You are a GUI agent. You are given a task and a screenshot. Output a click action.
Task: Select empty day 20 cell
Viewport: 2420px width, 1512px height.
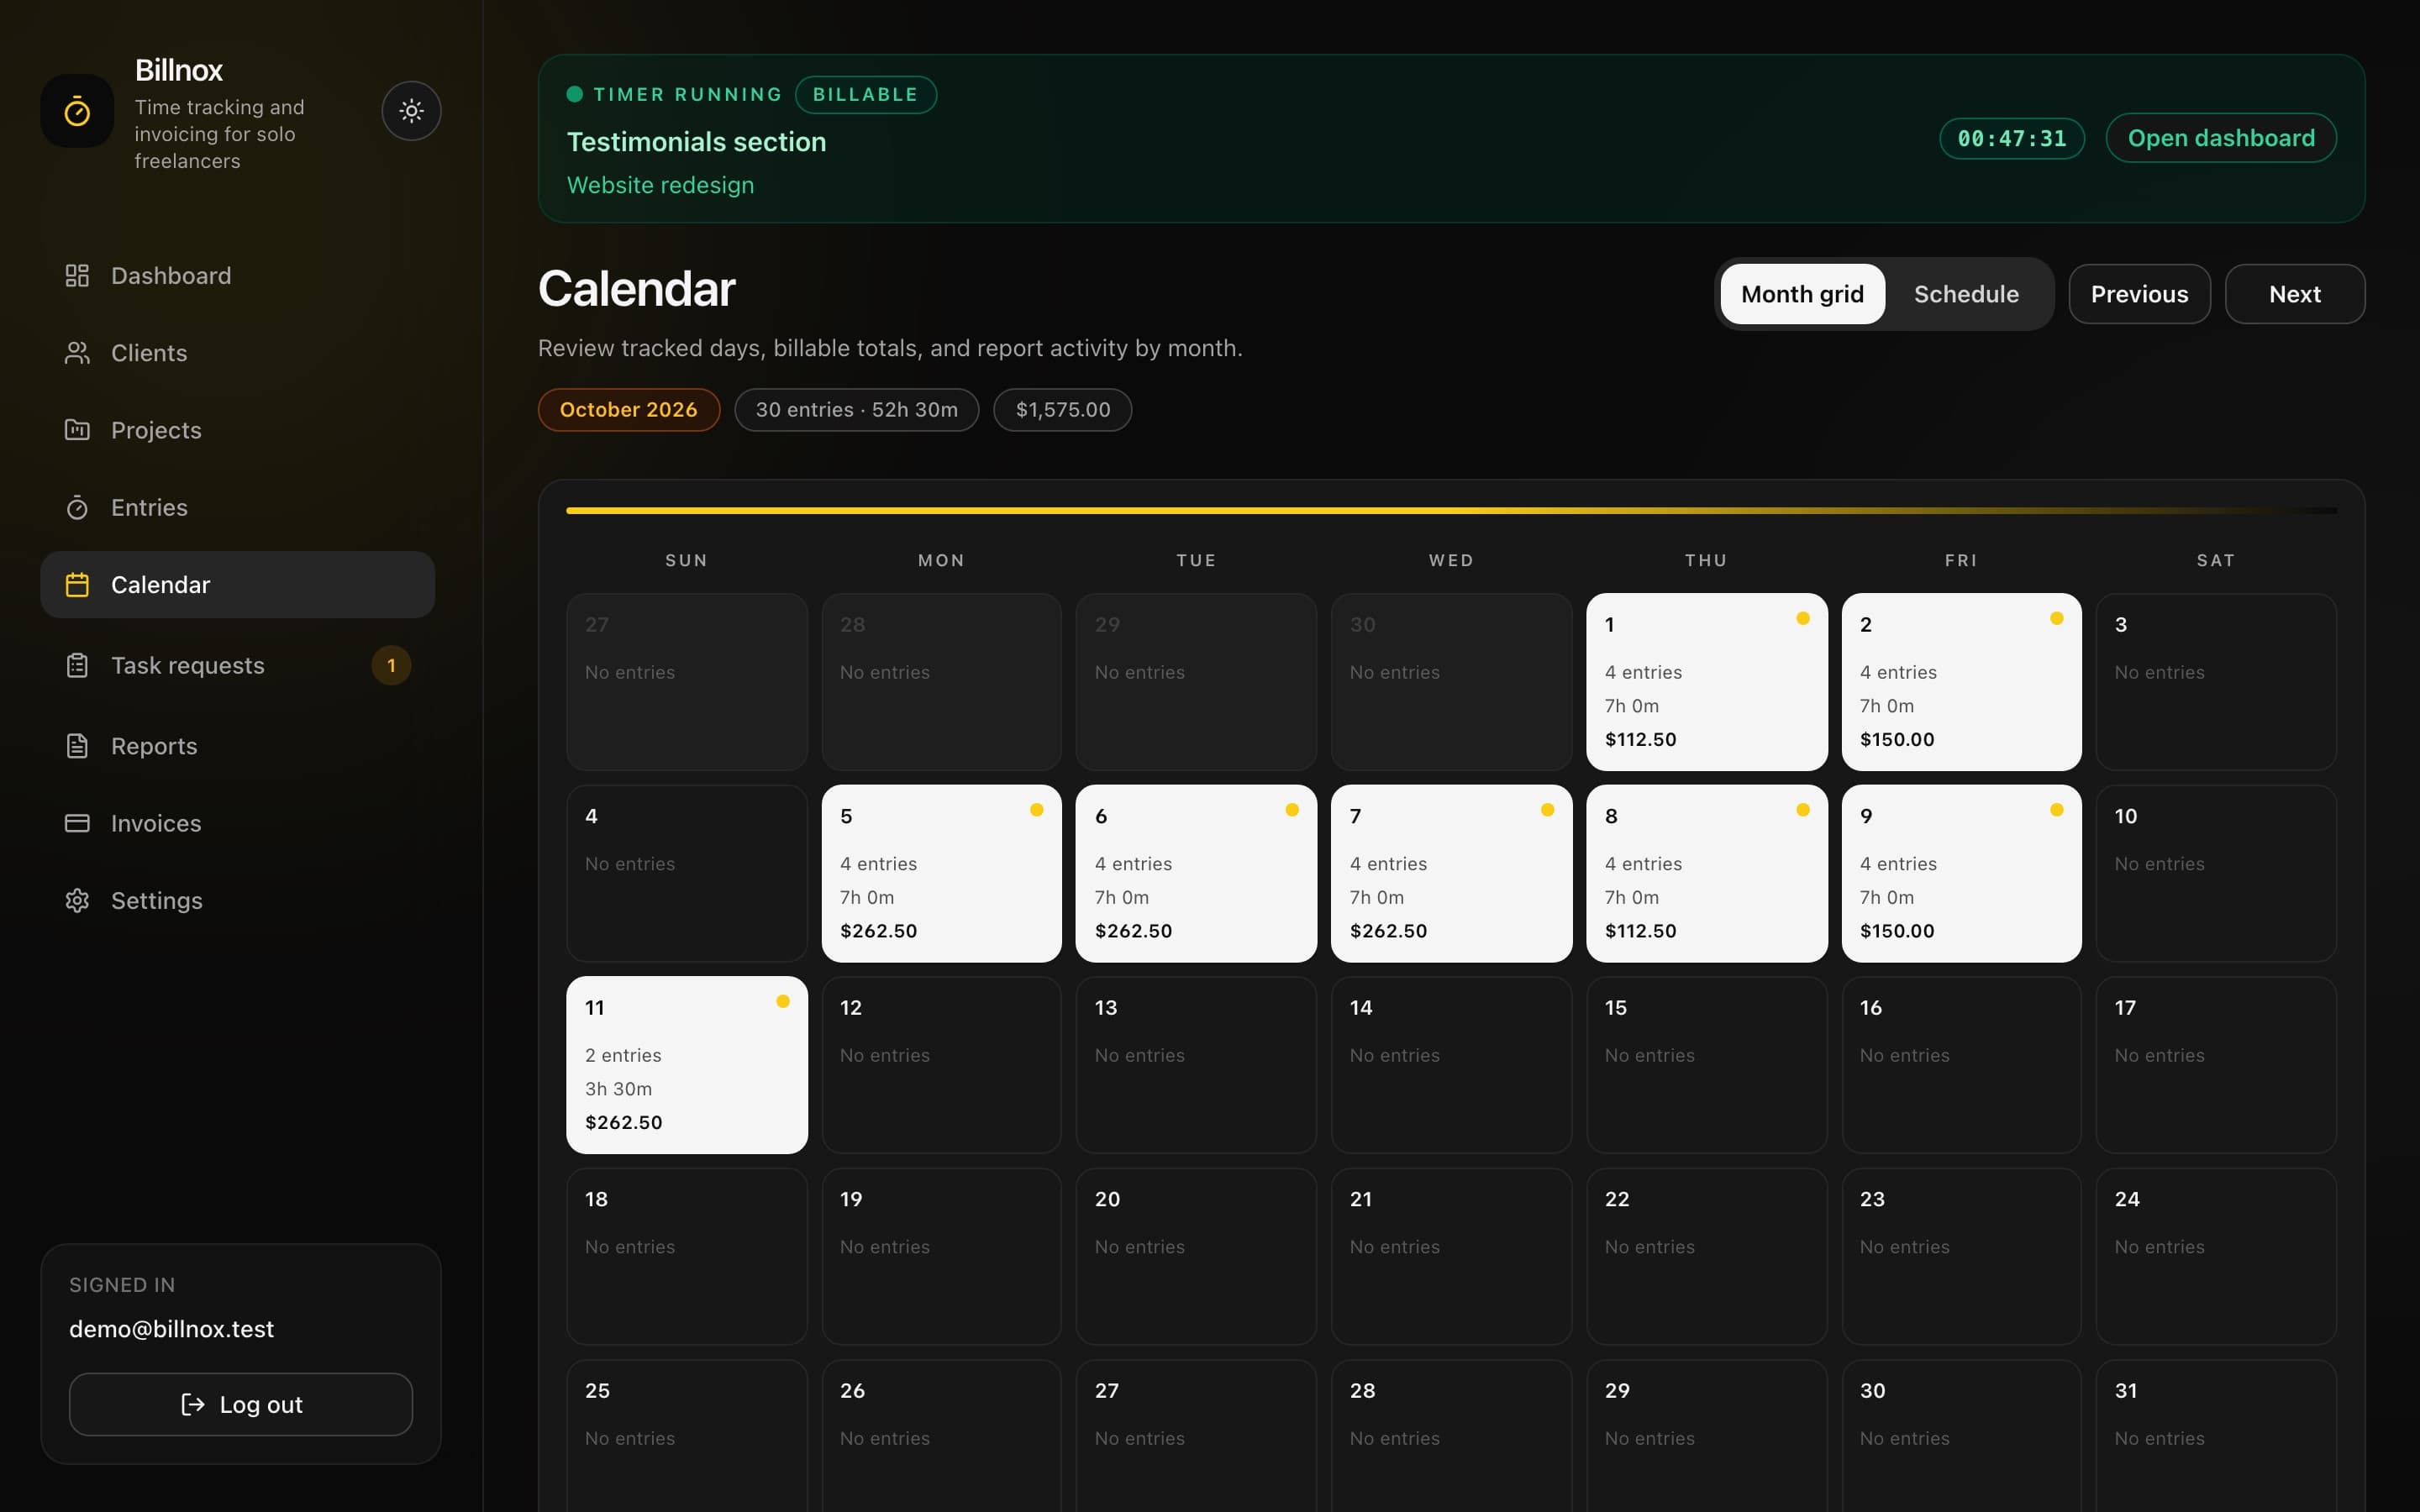1196,1257
